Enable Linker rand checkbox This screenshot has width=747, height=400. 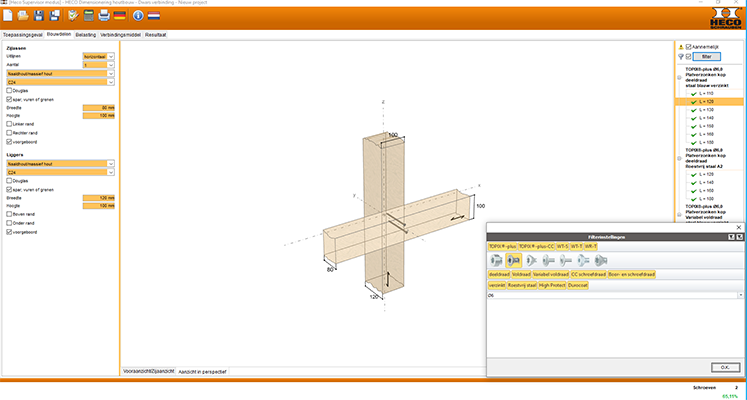tap(9, 124)
